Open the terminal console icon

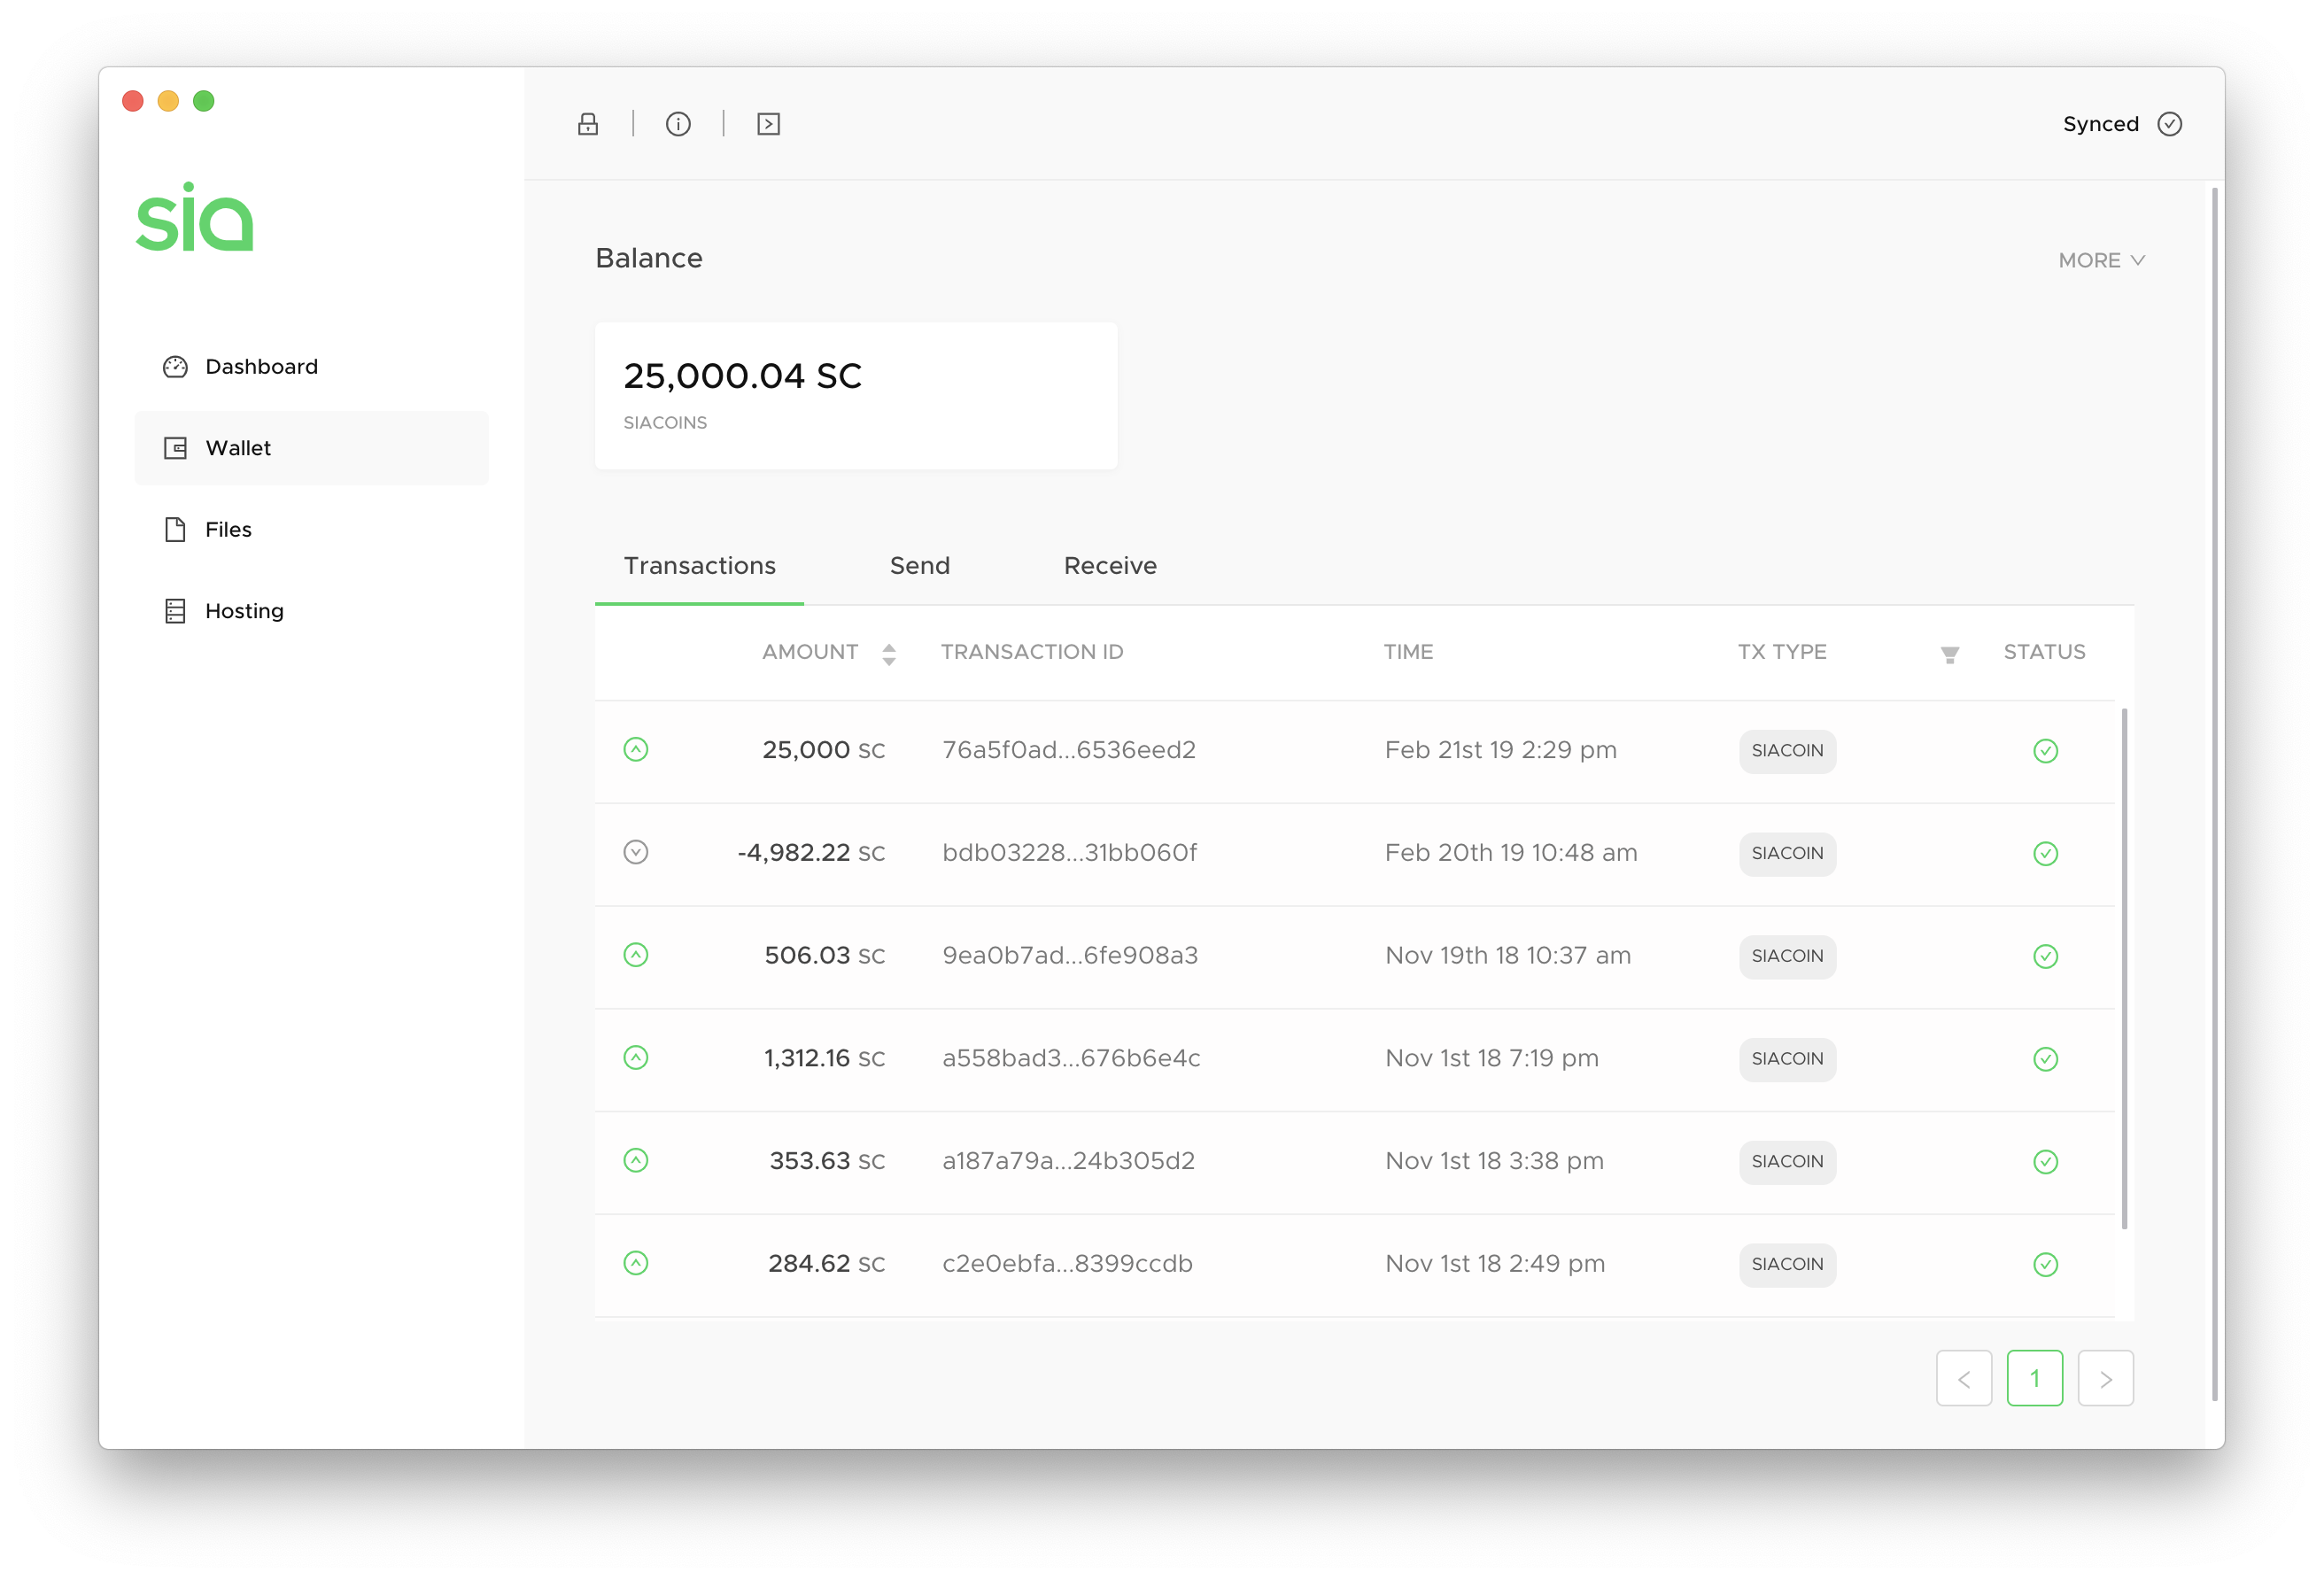point(768,124)
